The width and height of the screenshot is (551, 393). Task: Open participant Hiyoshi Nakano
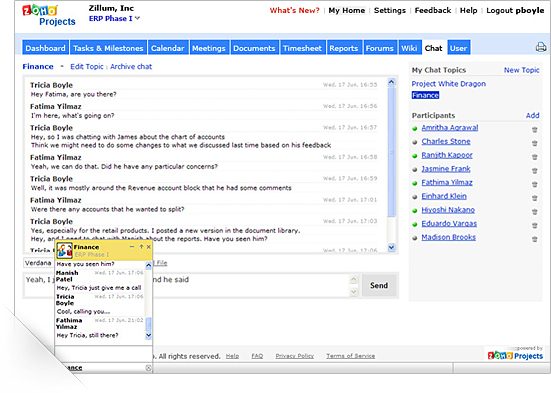(x=448, y=210)
